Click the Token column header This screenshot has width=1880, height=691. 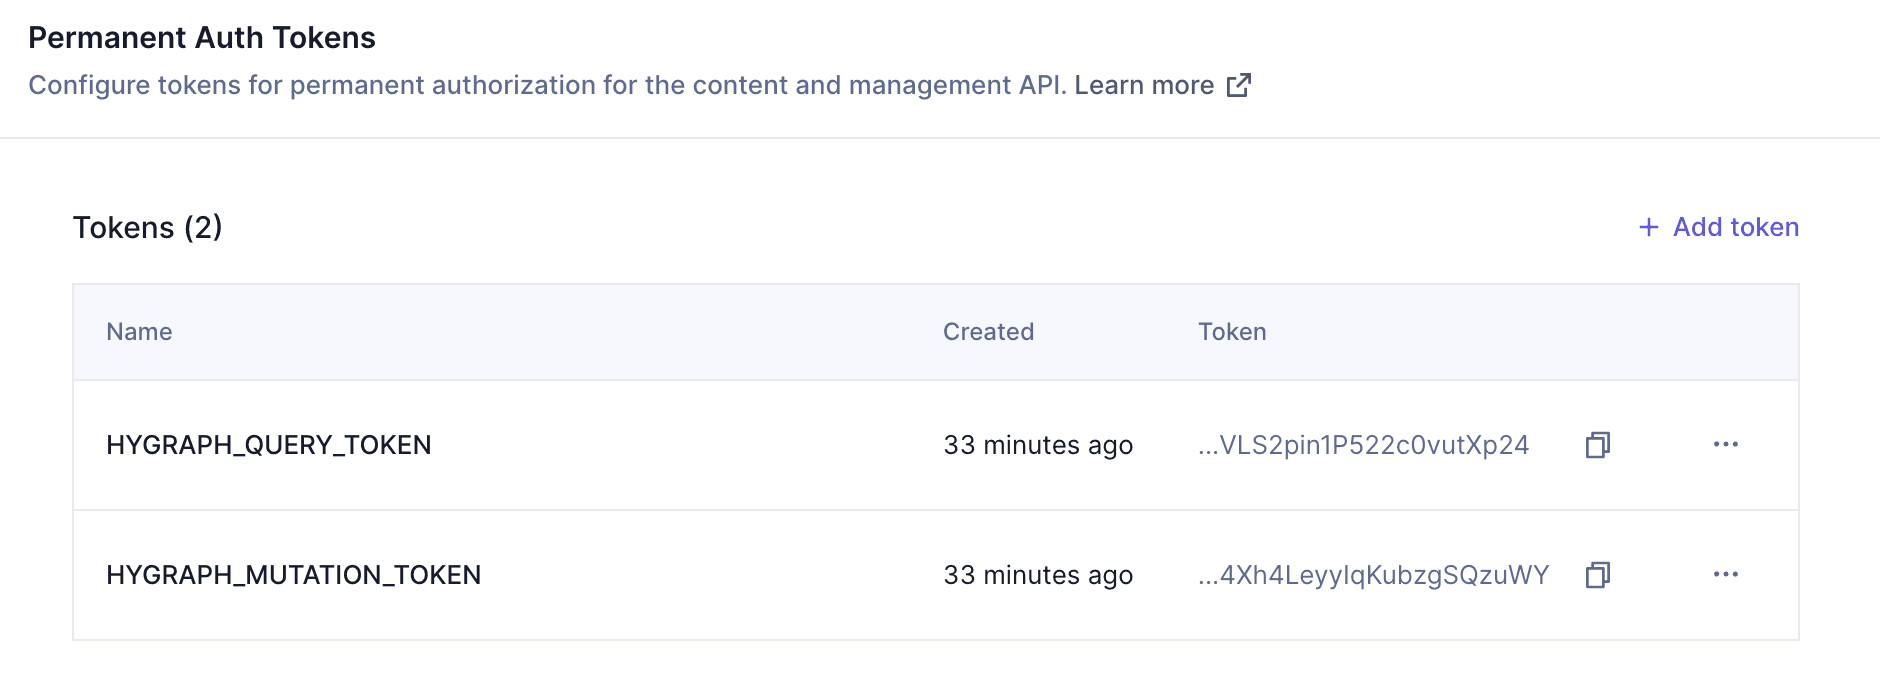(1232, 331)
